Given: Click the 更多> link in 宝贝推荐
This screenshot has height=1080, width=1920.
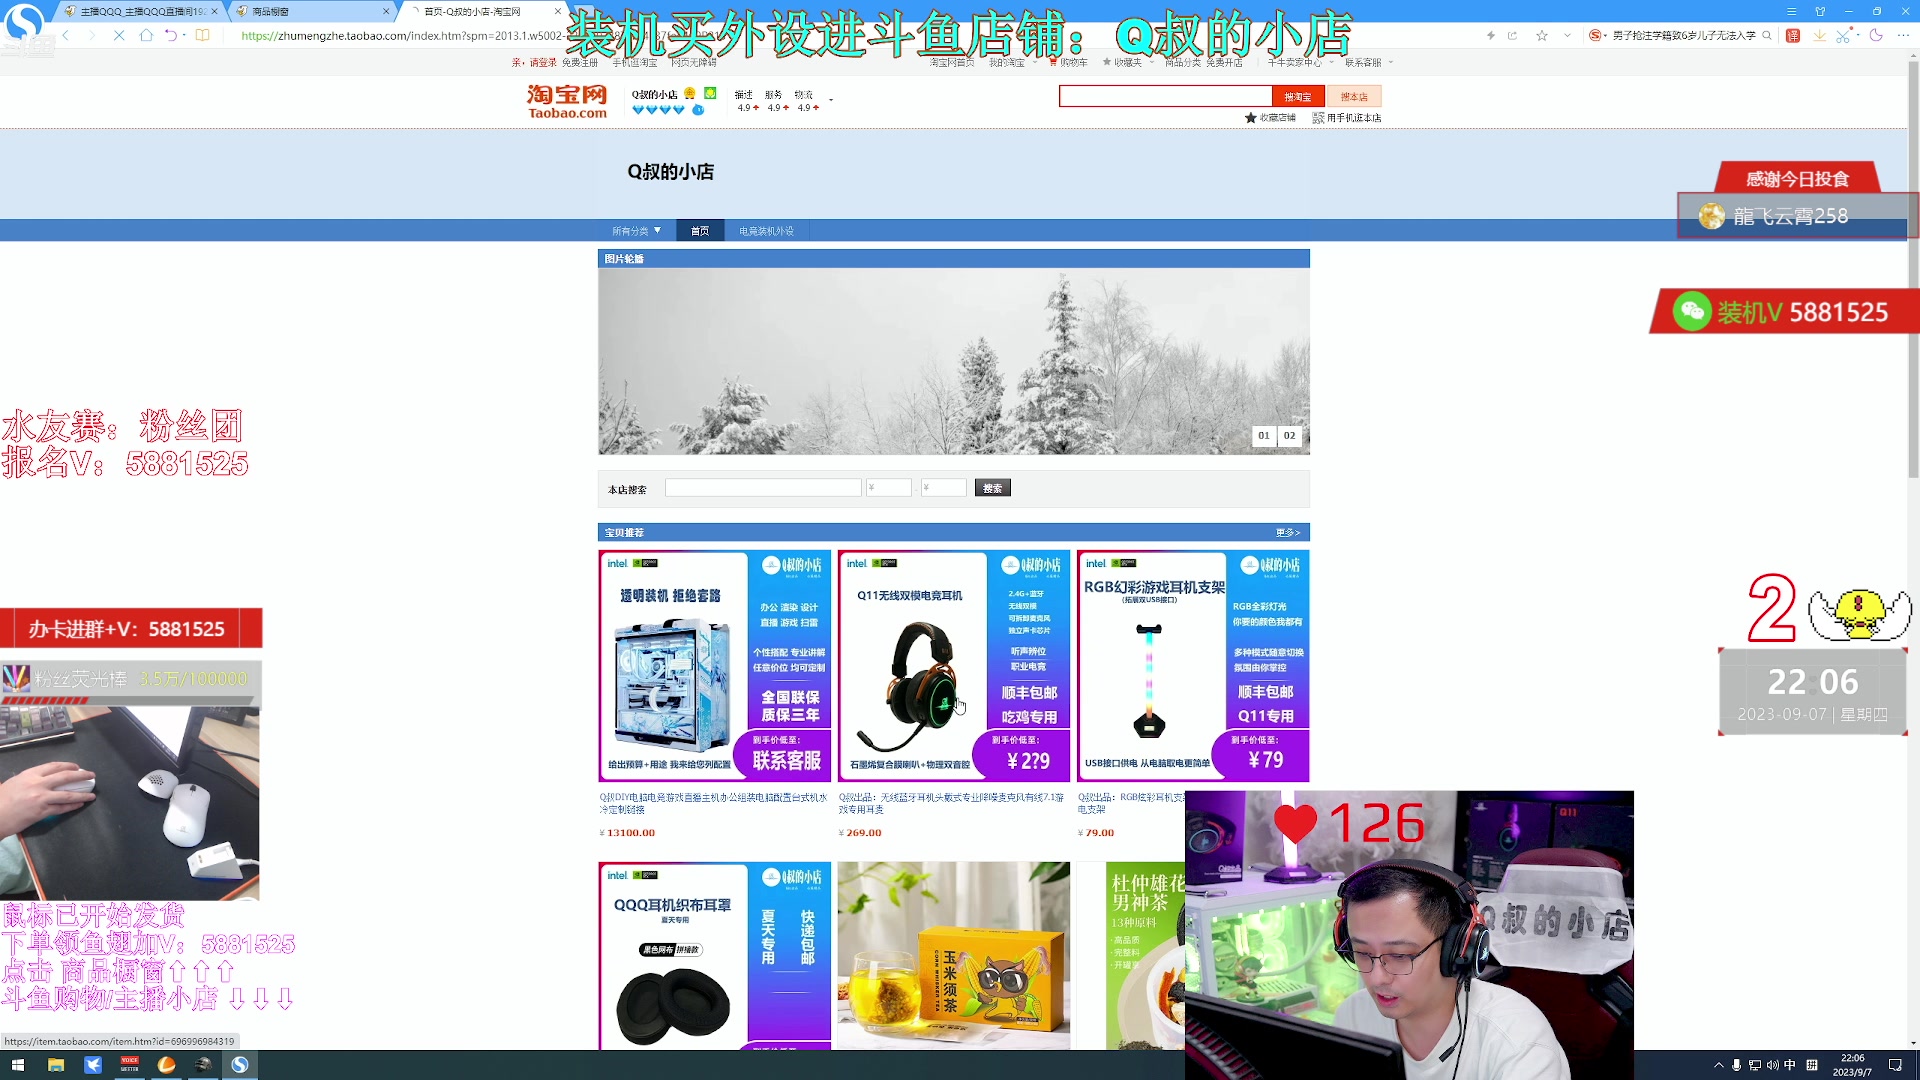Looking at the screenshot, I should pos(1288,533).
